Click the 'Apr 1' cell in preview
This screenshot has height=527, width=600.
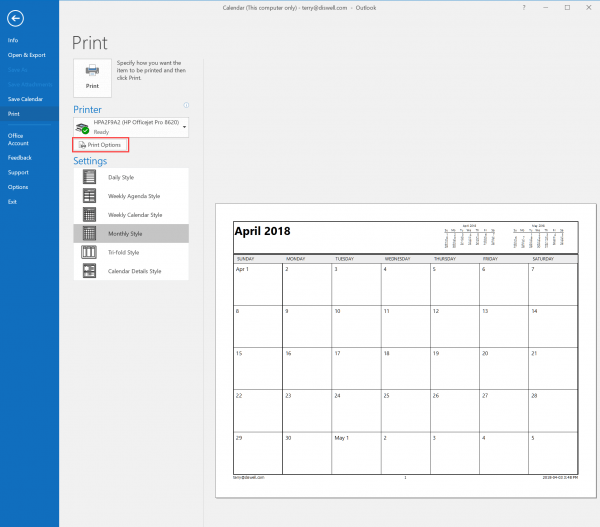tap(258, 284)
